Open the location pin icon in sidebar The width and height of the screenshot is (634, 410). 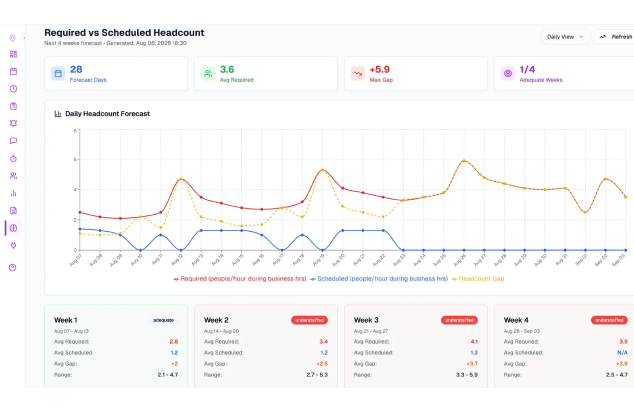(x=13, y=38)
